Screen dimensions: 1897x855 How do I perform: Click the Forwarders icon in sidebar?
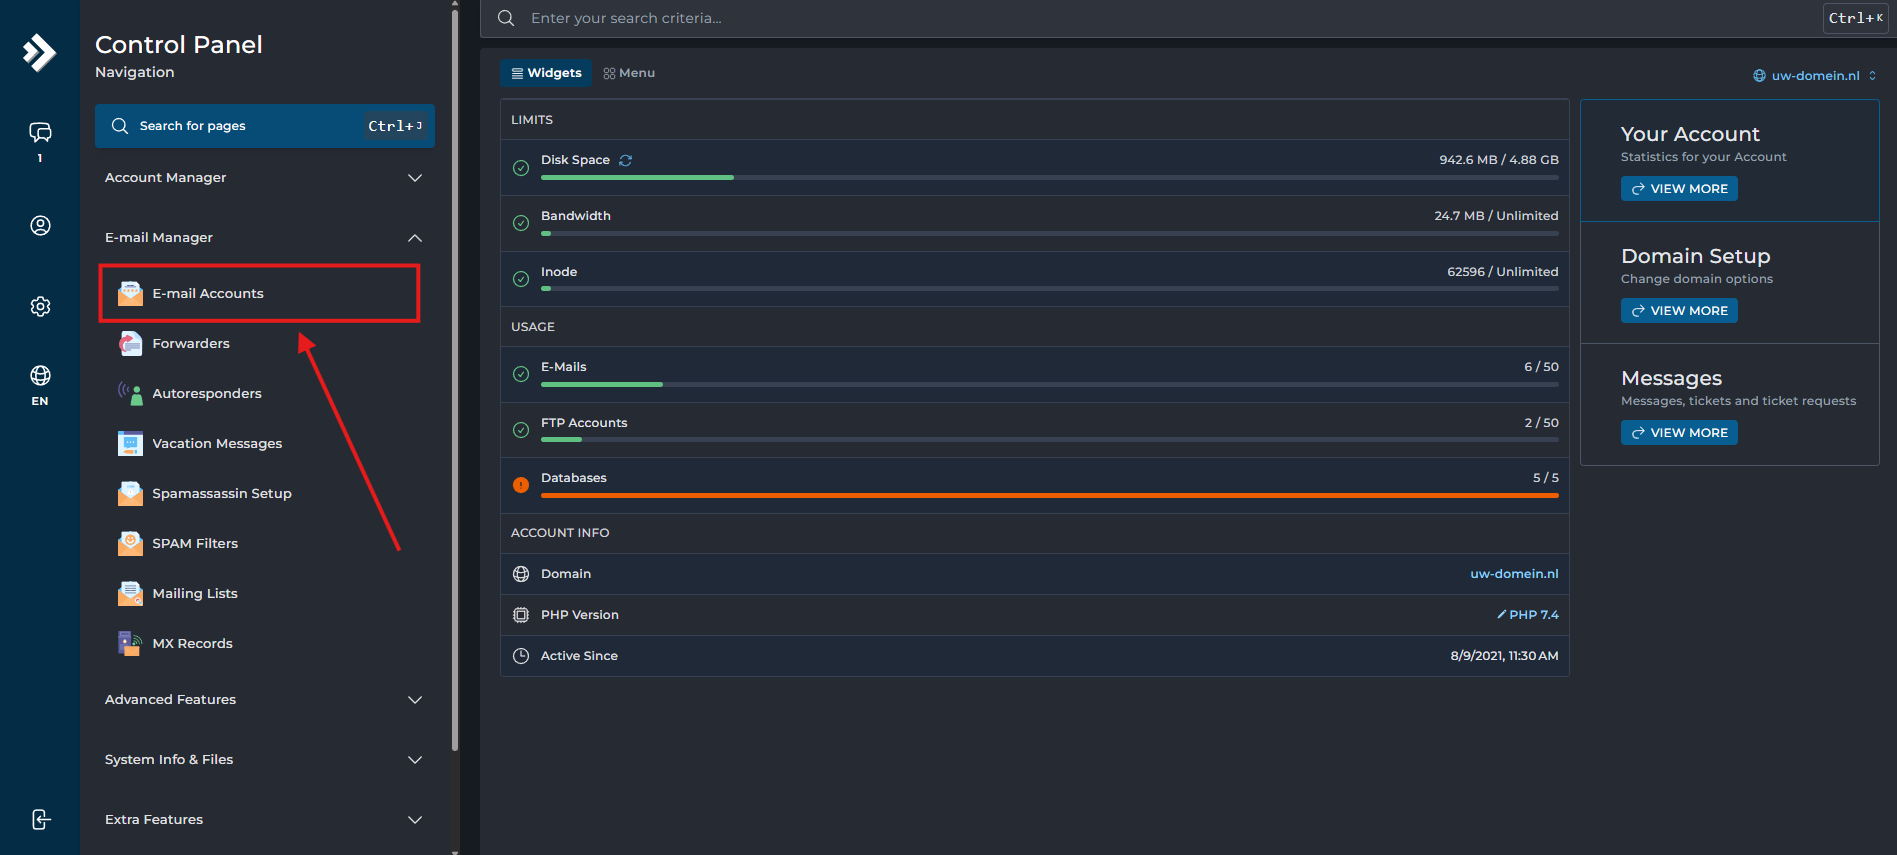coord(130,344)
